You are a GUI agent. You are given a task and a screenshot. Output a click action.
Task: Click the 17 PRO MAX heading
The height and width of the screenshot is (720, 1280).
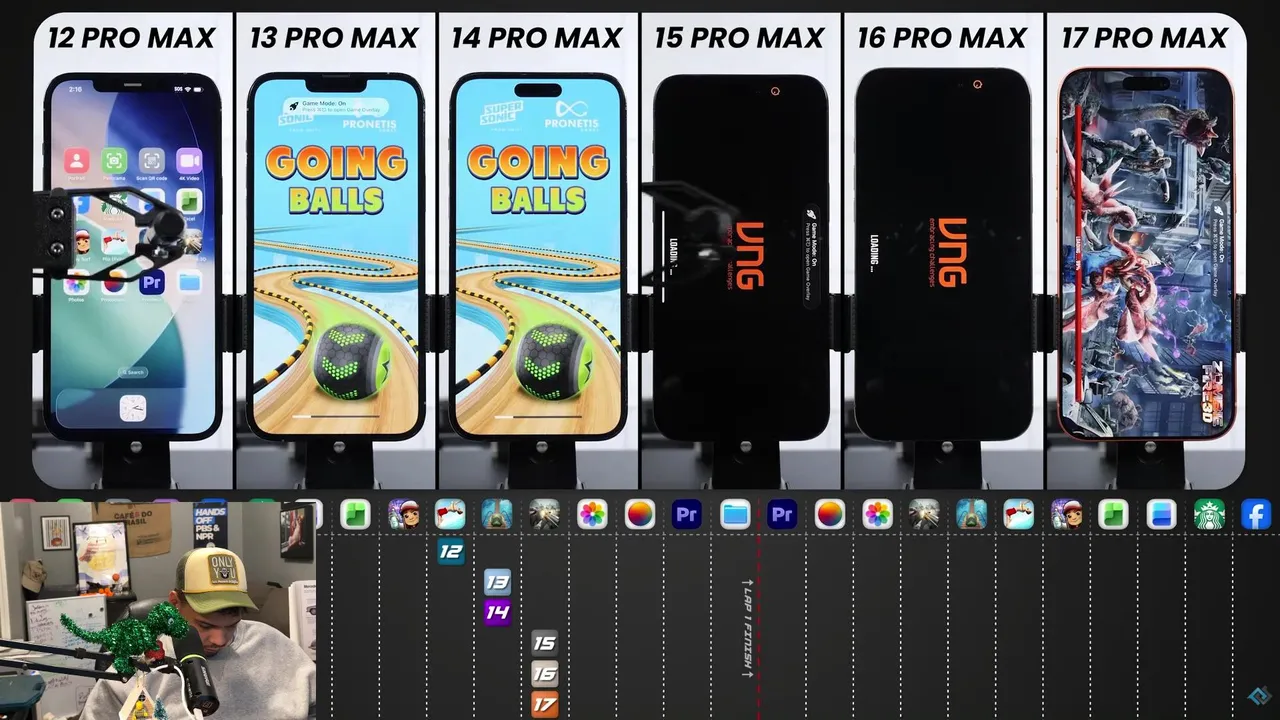coord(1145,38)
